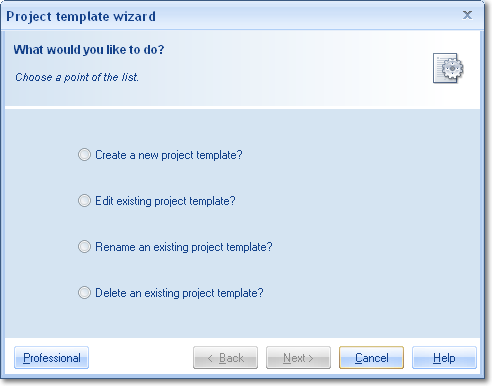Select the Delete an existing project template radio

(84, 293)
